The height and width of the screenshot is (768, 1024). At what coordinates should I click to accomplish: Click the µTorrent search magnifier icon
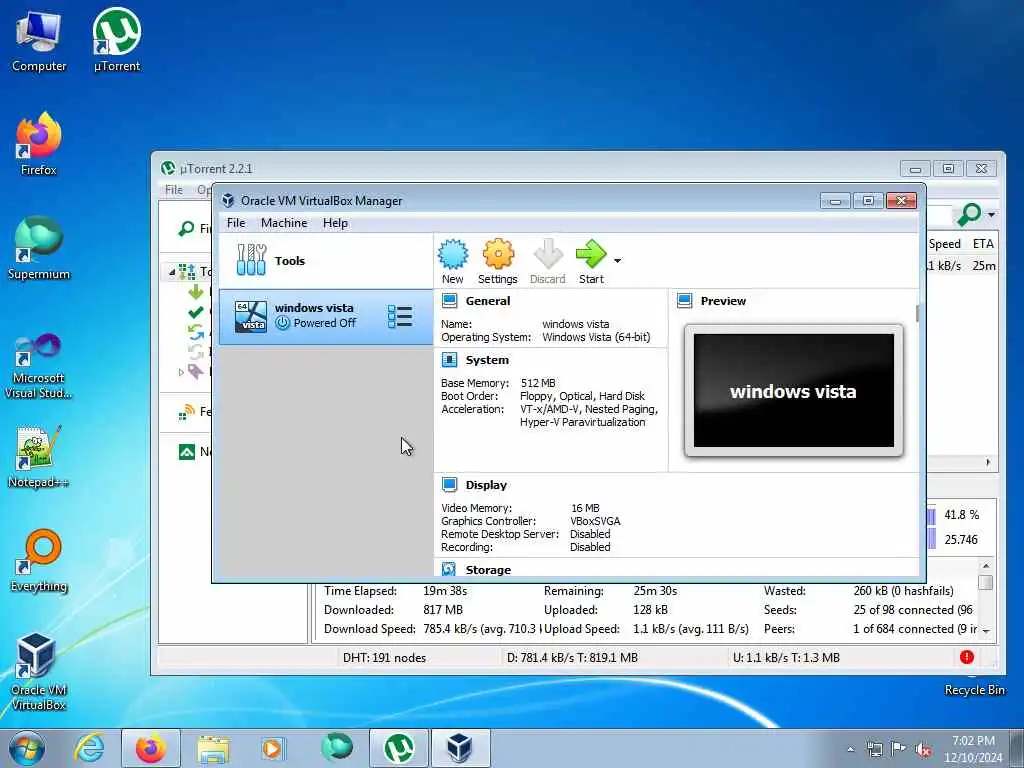tap(969, 214)
